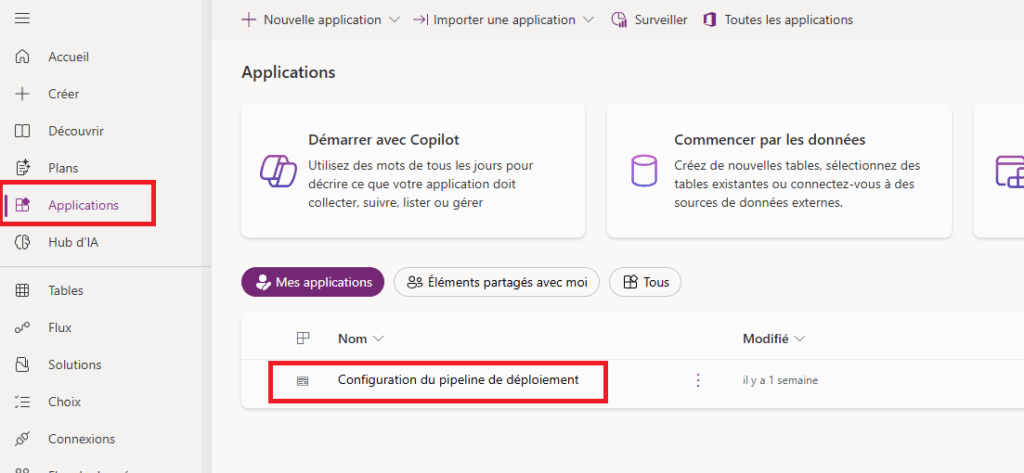
Task: Click the Connexions plug icon
Action: 22,439
